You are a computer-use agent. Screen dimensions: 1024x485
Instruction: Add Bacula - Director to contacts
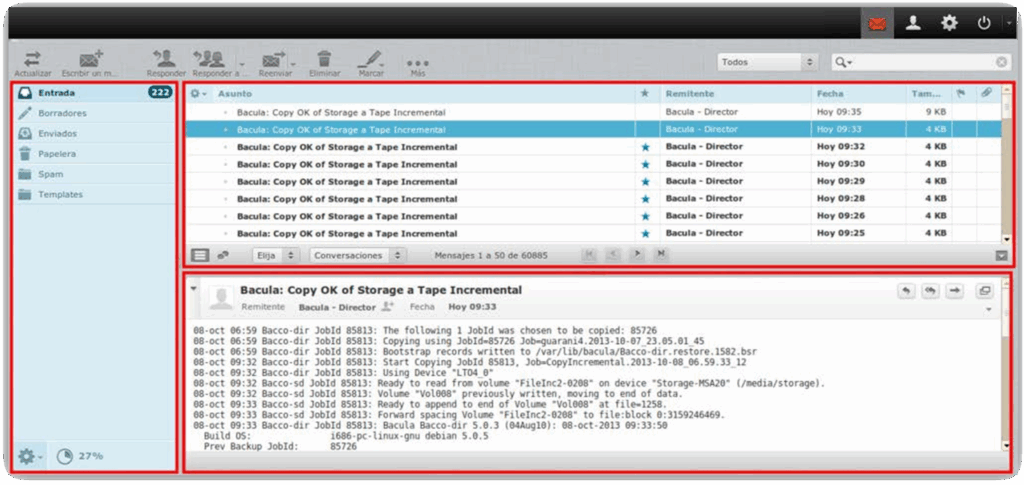387,306
